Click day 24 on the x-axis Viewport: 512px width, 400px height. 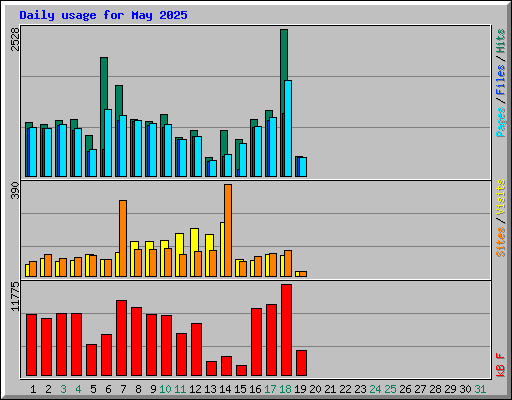point(375,389)
